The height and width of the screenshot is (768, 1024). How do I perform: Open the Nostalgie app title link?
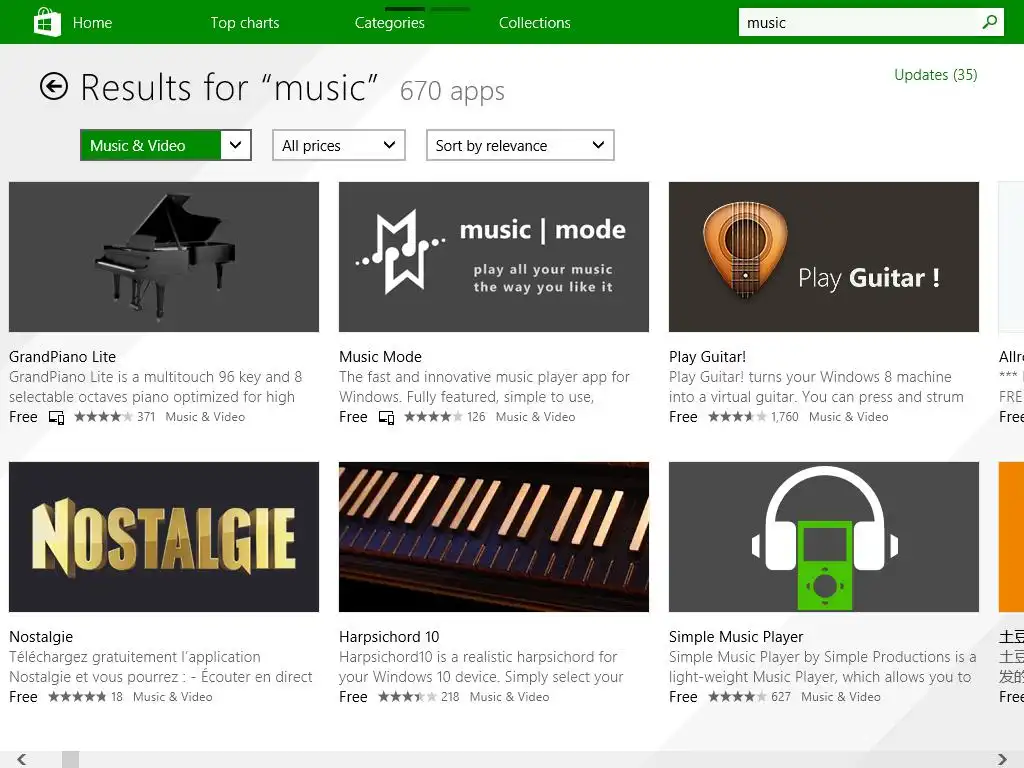(41, 637)
